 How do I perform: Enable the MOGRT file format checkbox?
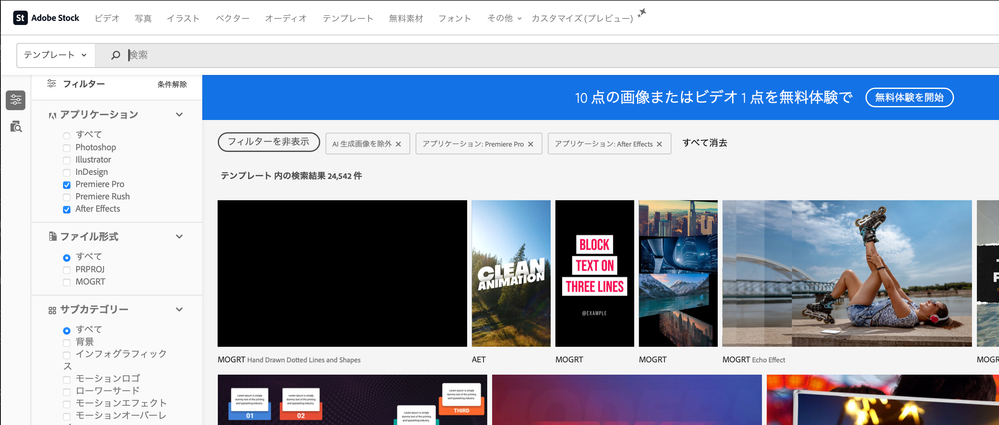67,282
